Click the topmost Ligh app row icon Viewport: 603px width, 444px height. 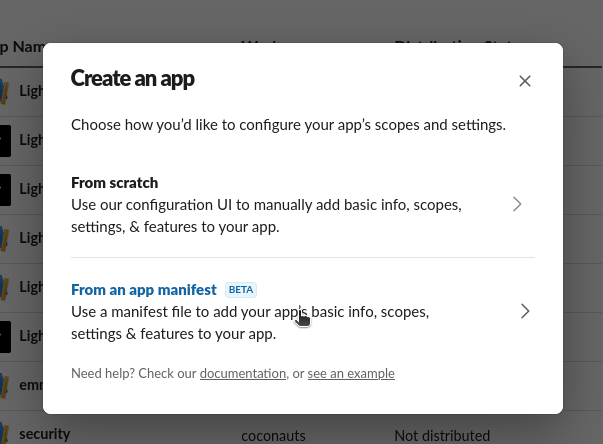(4, 91)
